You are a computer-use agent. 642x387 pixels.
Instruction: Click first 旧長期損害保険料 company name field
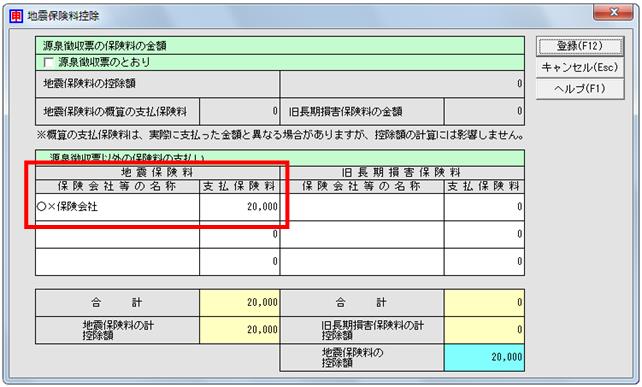pos(362,207)
